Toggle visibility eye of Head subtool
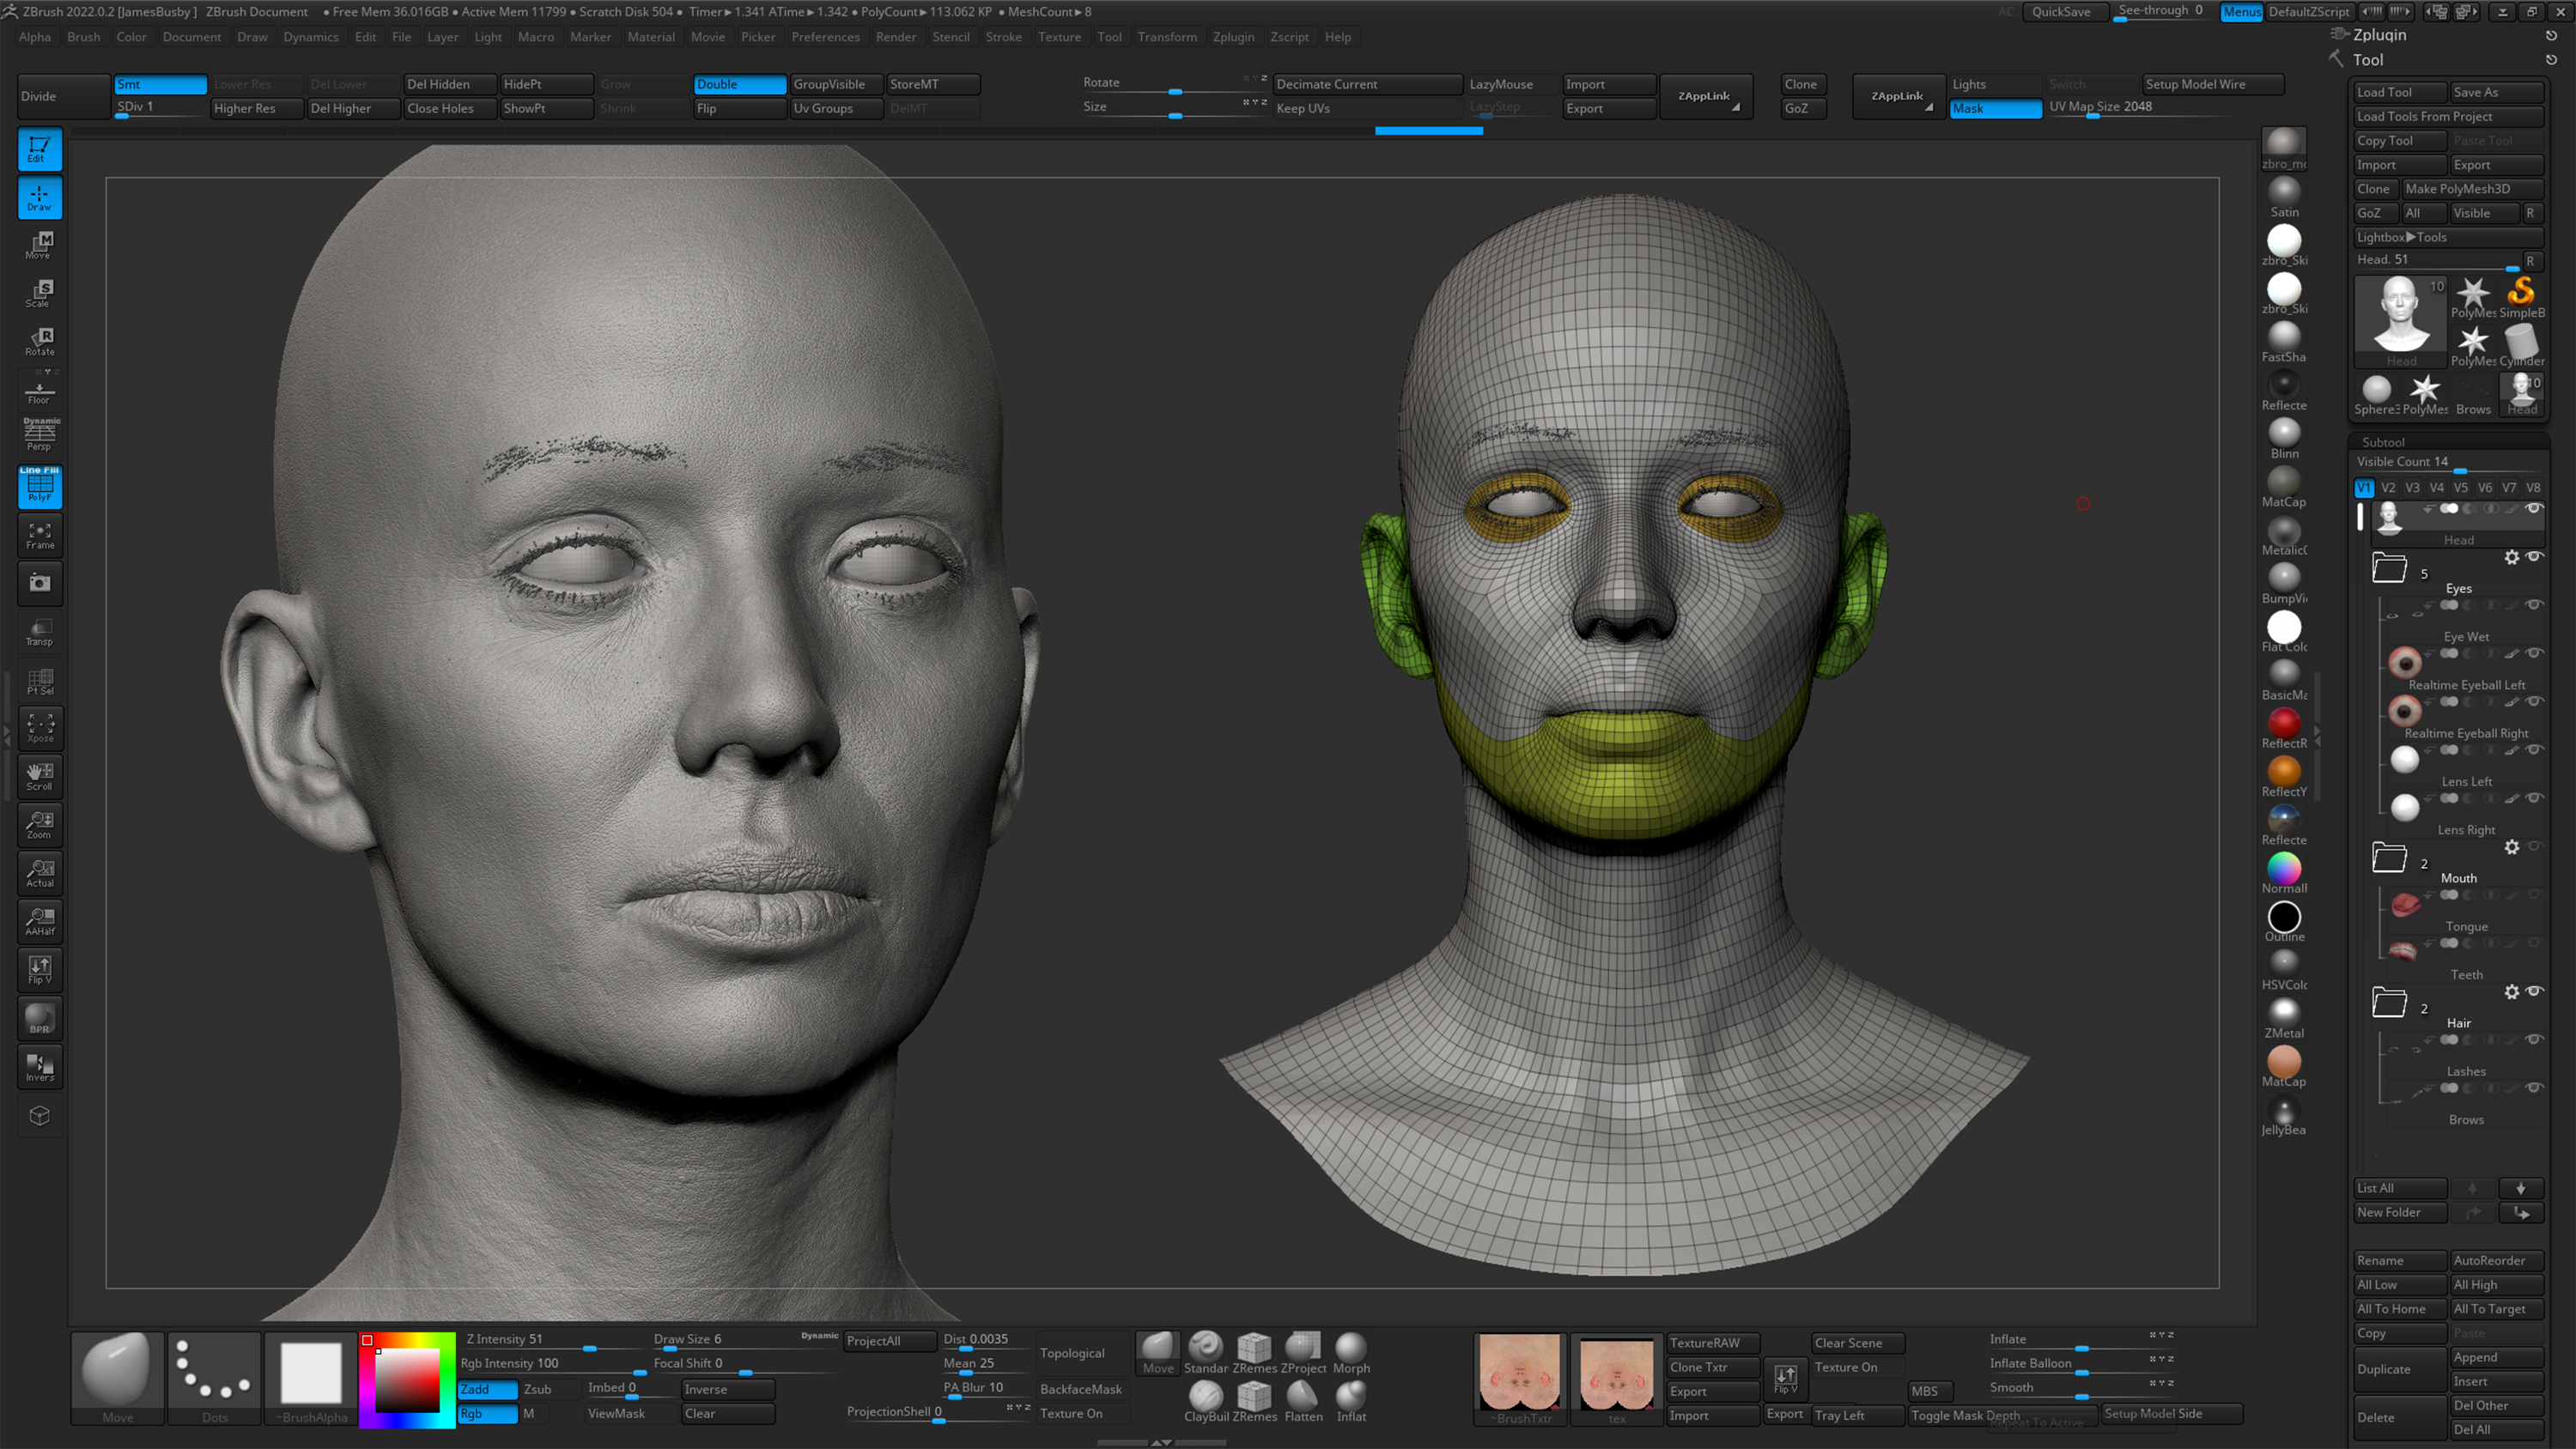Image resolution: width=2576 pixels, height=1449 pixels. (2534, 508)
